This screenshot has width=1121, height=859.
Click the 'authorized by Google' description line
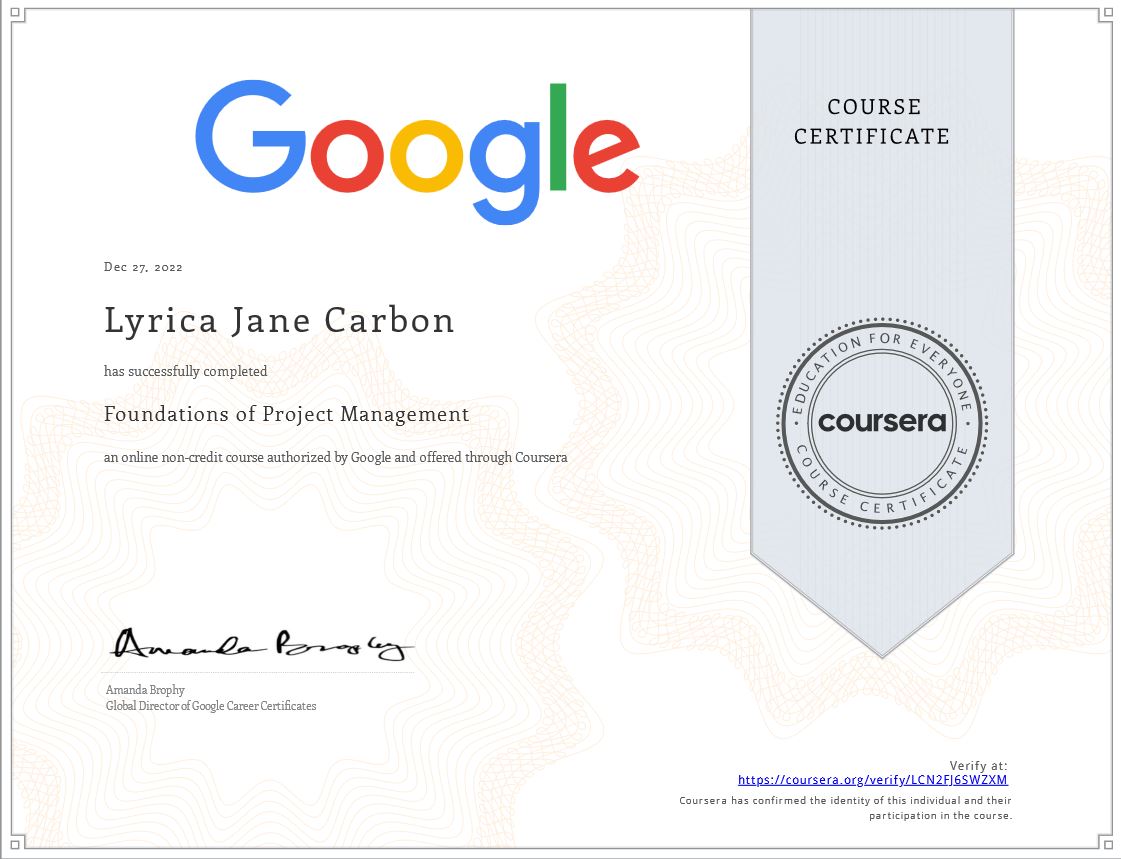pos(336,457)
